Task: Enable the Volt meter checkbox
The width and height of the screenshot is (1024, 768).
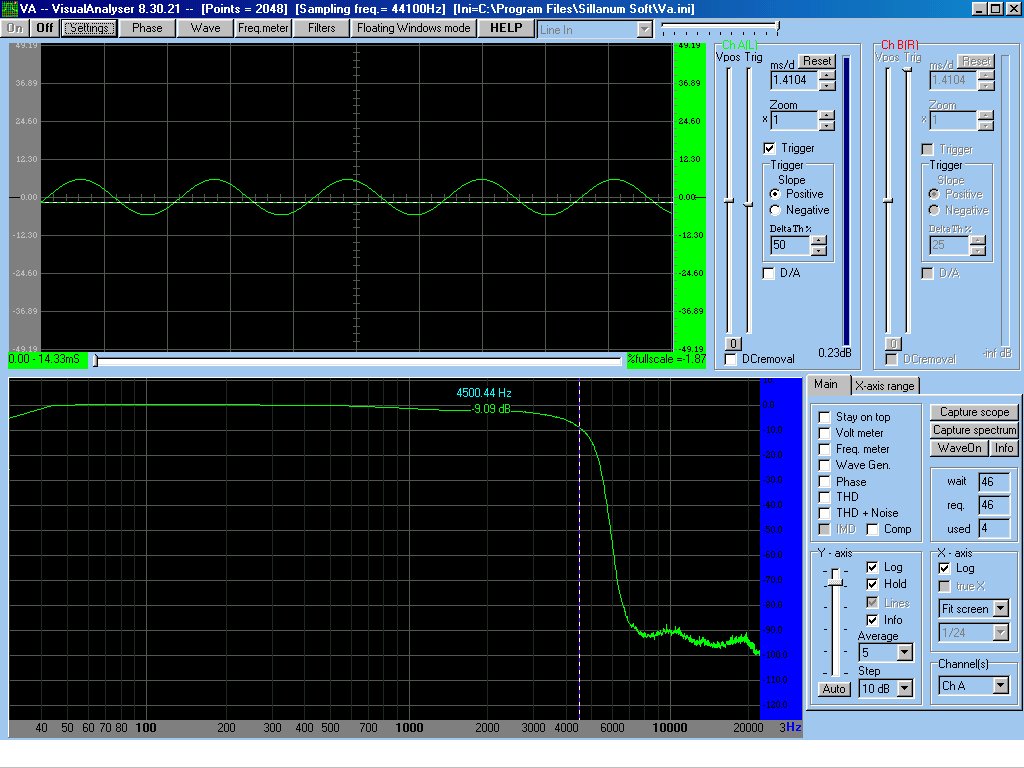Action: 824,433
